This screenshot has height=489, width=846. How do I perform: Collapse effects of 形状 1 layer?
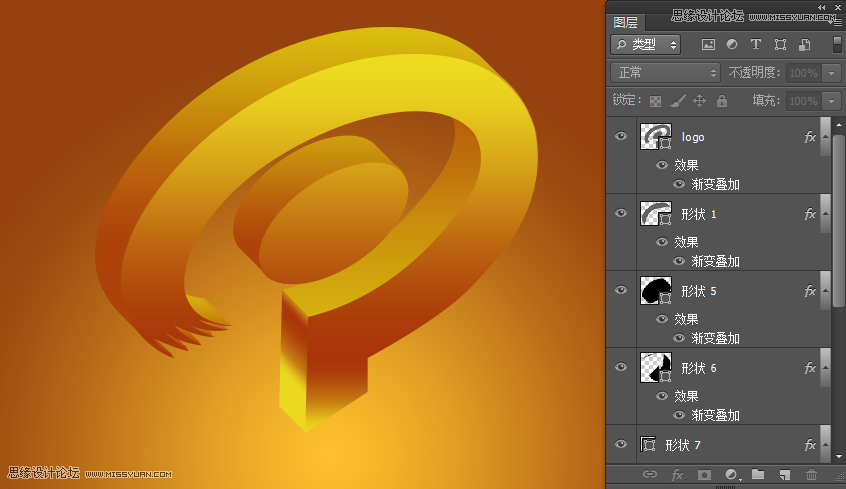[825, 214]
